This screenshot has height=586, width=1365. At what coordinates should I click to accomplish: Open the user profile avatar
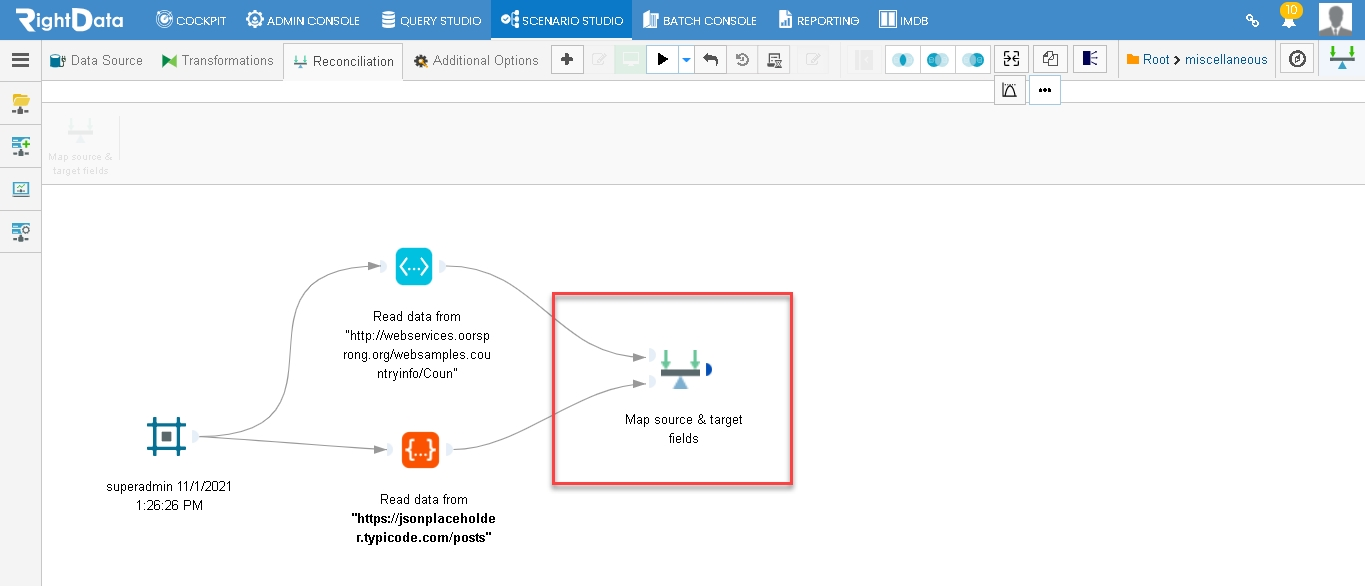coord(1335,19)
